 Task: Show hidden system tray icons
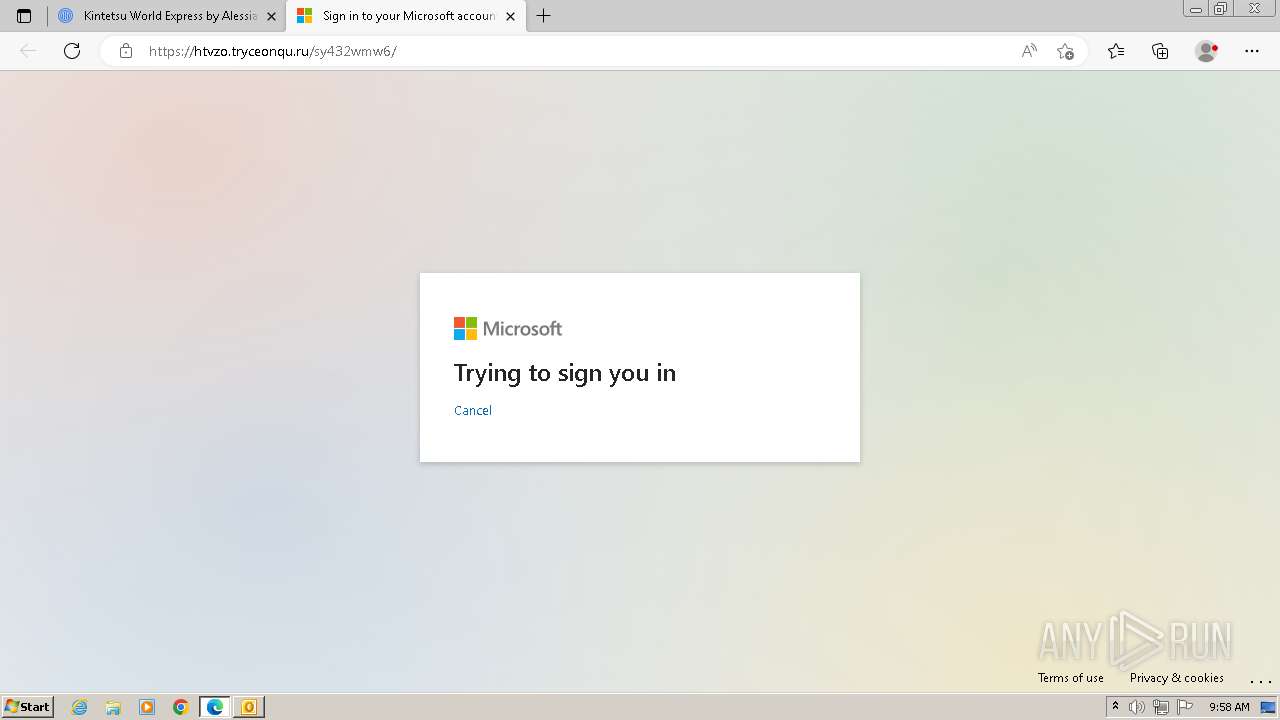point(1115,707)
